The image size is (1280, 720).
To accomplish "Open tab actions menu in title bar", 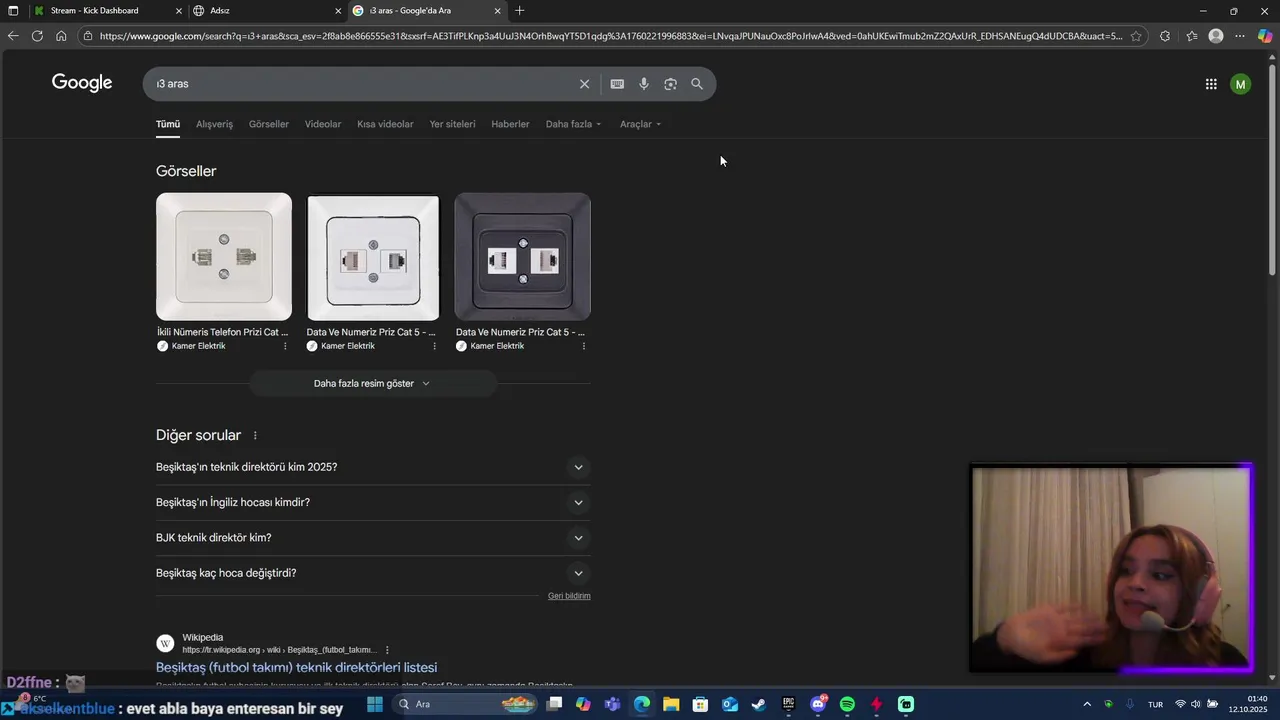I will (x=13, y=11).
